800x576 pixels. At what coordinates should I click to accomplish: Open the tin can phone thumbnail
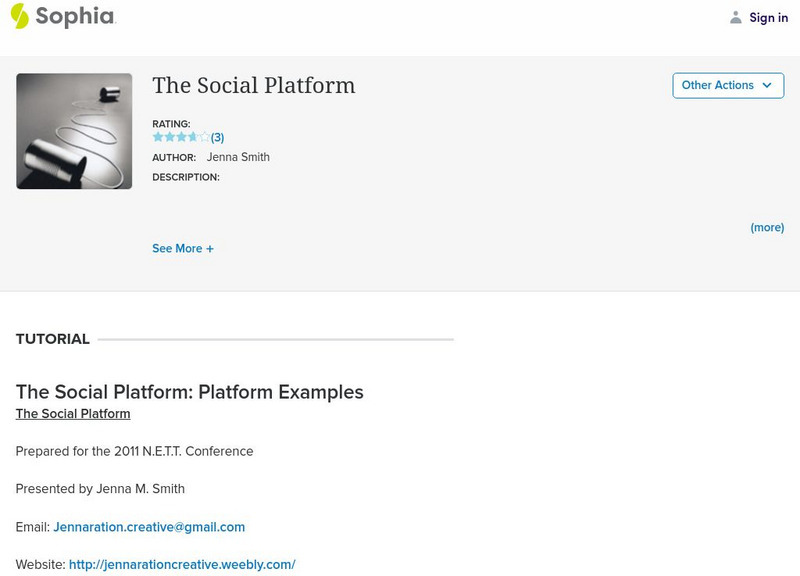(x=74, y=131)
